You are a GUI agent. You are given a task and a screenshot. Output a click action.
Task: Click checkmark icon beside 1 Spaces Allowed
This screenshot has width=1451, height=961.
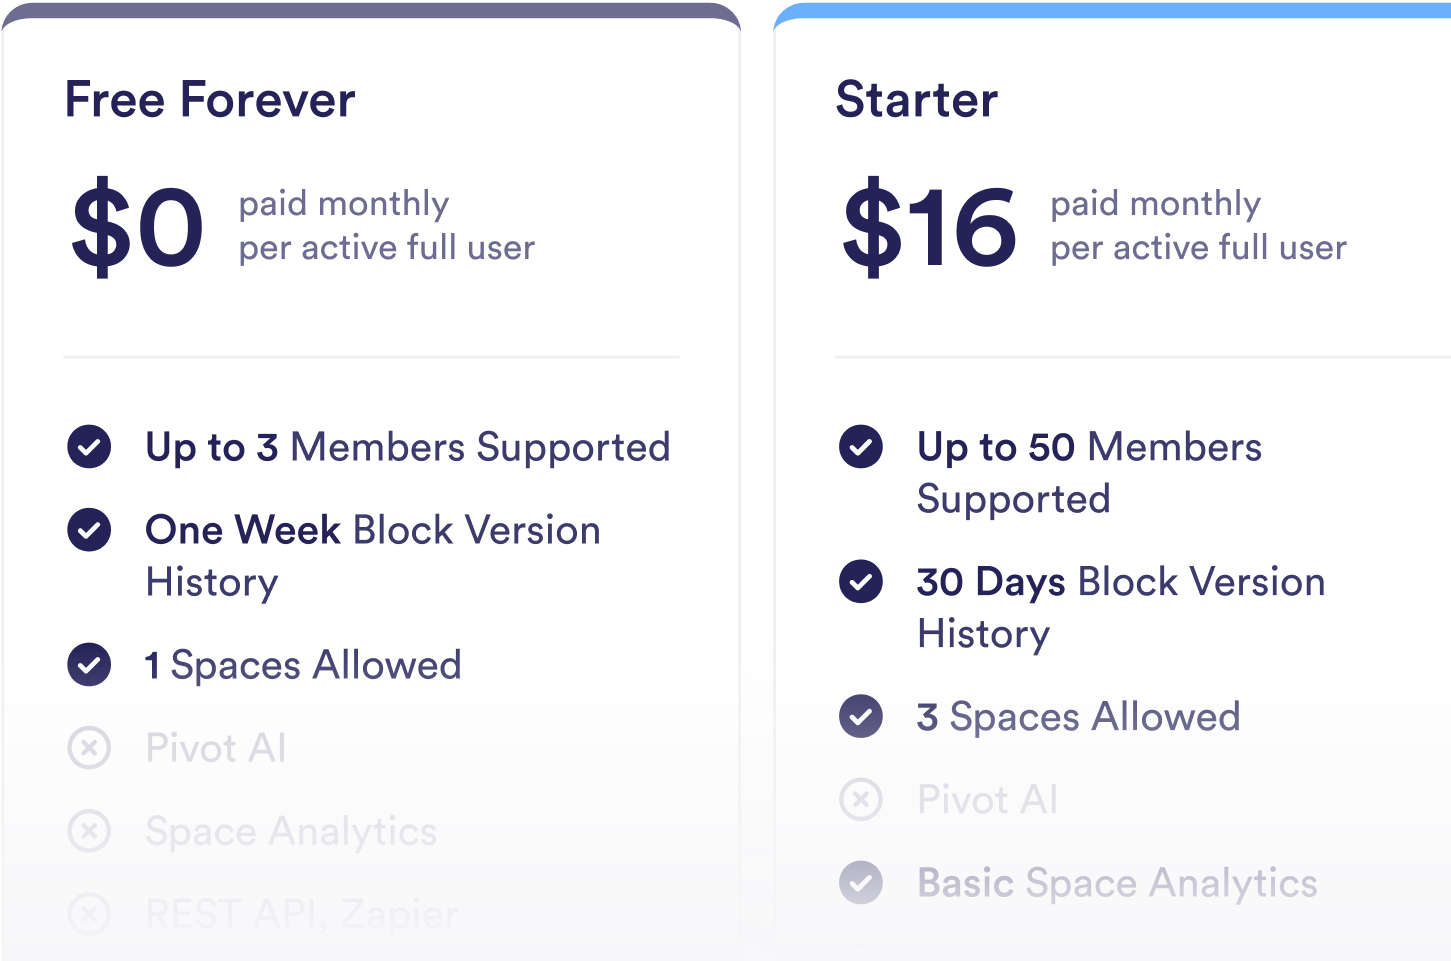pyautogui.click(x=89, y=665)
